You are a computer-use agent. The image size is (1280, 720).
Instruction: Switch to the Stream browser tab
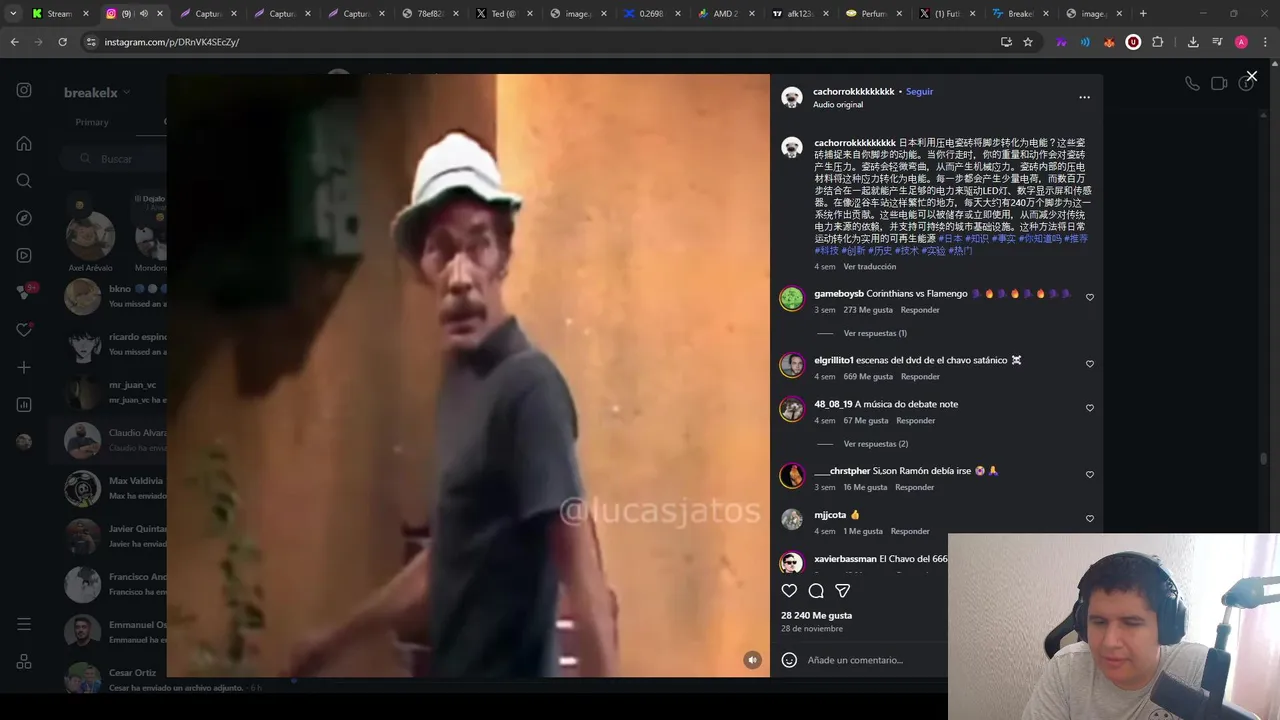60,14
